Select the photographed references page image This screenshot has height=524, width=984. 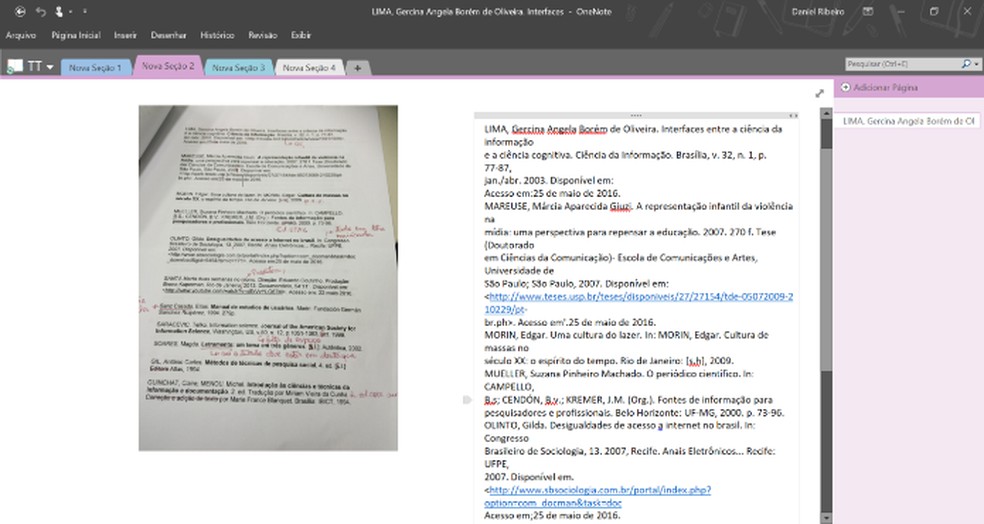coord(268,278)
